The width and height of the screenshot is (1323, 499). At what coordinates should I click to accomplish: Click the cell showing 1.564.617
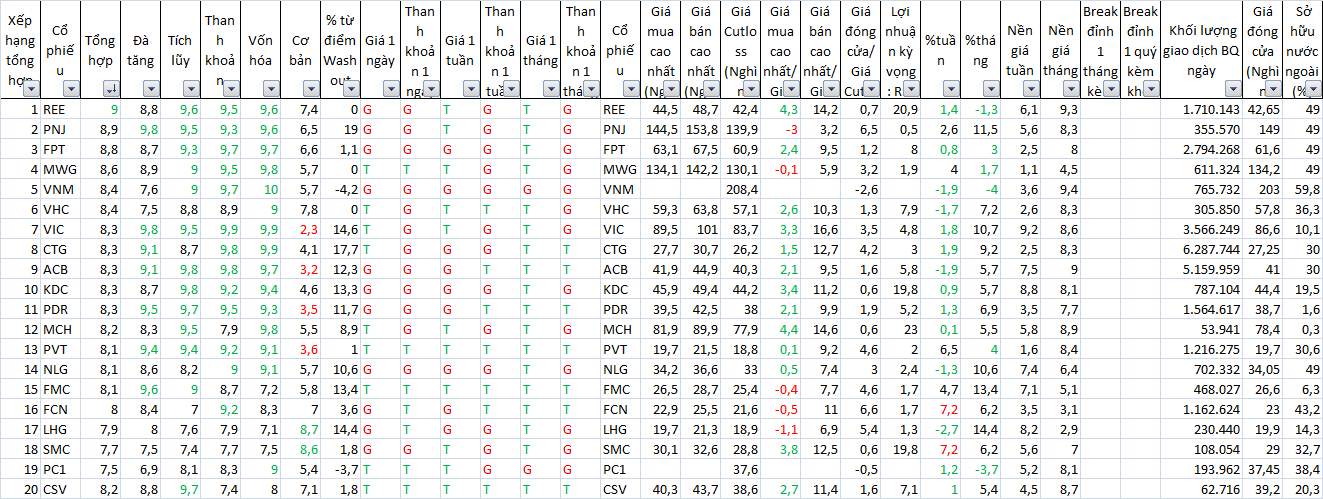[1201, 309]
